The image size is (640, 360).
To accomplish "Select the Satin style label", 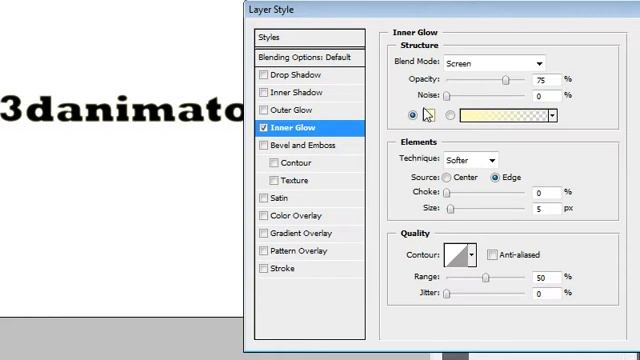I will click(x=279, y=198).
